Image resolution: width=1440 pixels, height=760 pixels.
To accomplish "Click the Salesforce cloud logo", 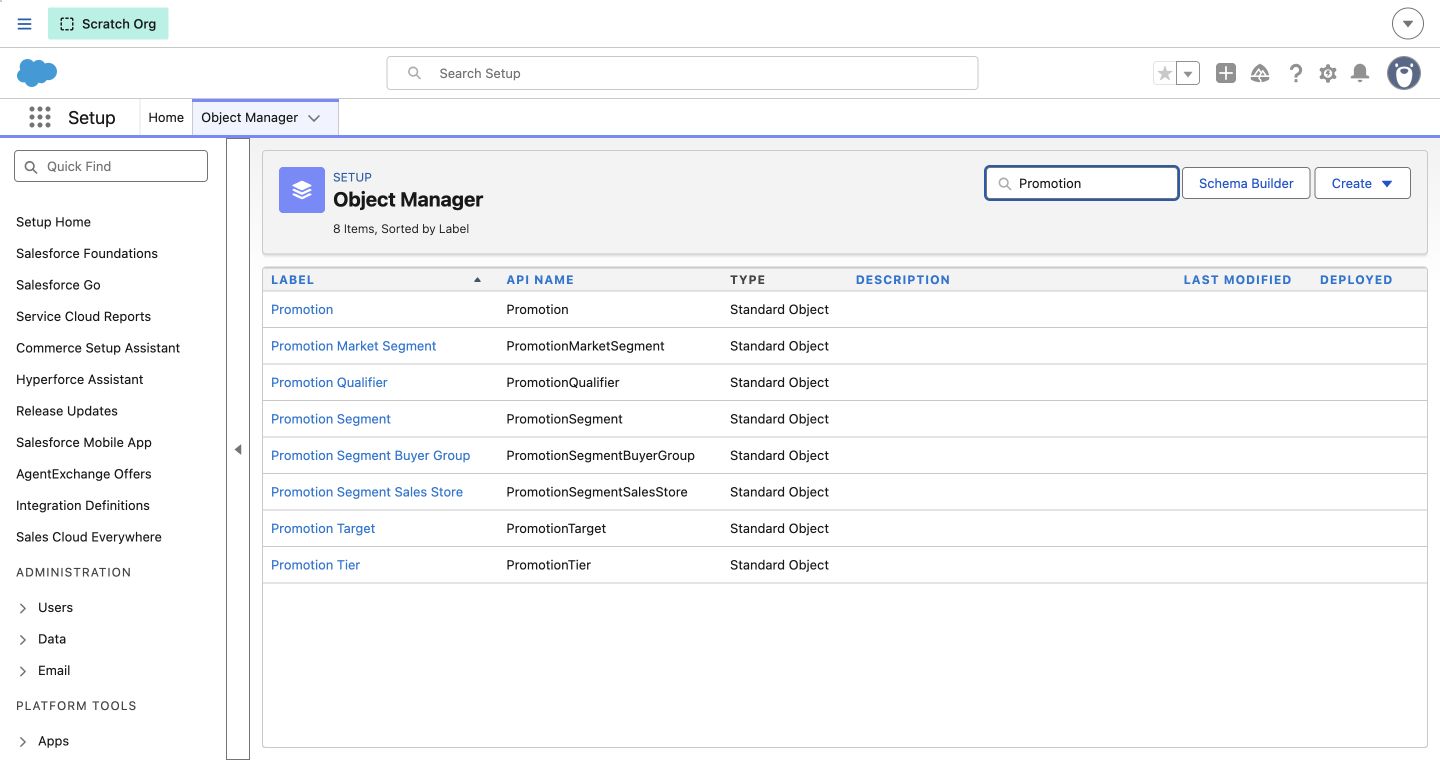I will pos(37,73).
